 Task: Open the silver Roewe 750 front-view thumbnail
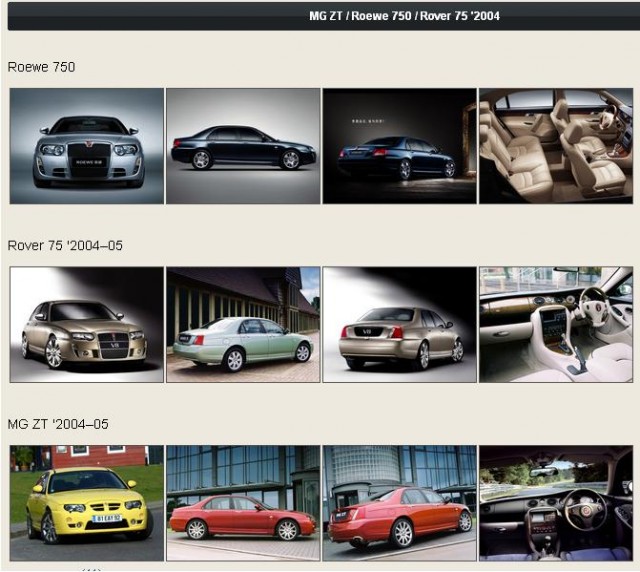click(x=87, y=146)
